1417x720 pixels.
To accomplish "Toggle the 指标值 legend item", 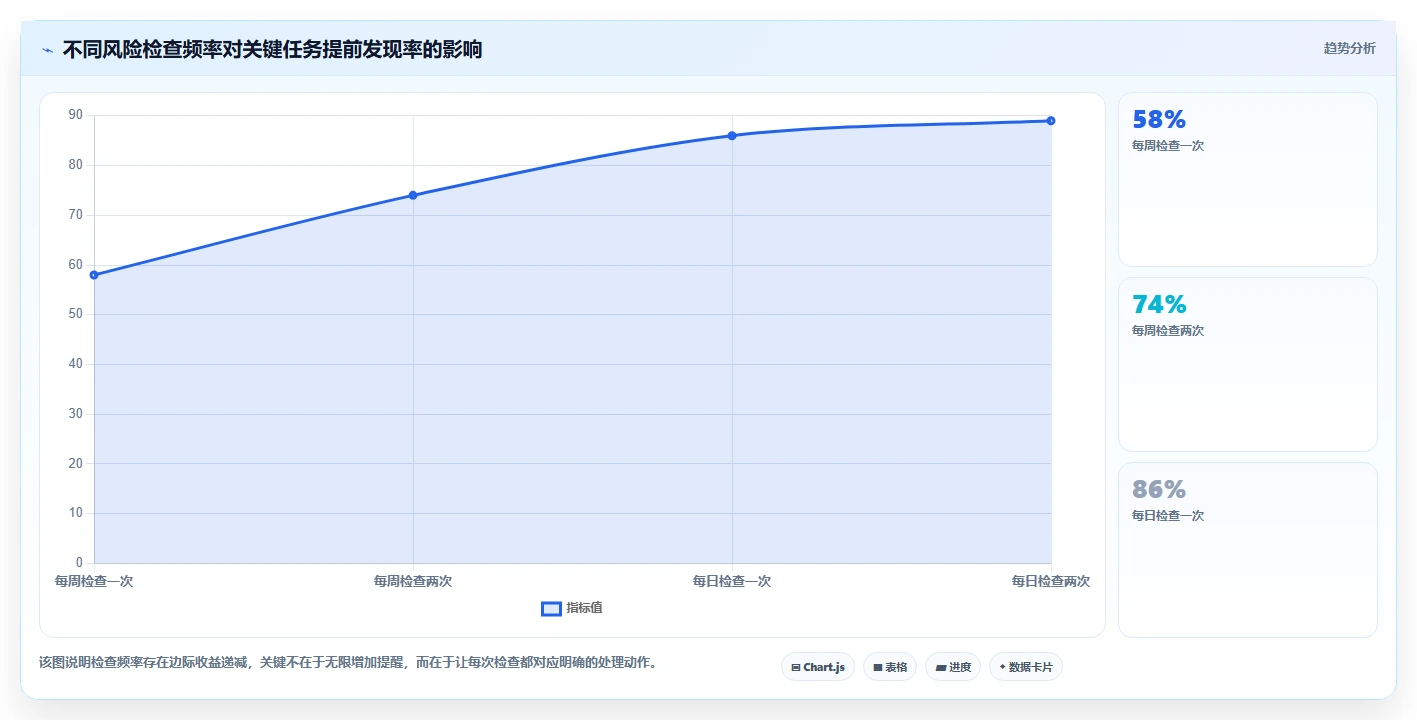I will coord(572,608).
